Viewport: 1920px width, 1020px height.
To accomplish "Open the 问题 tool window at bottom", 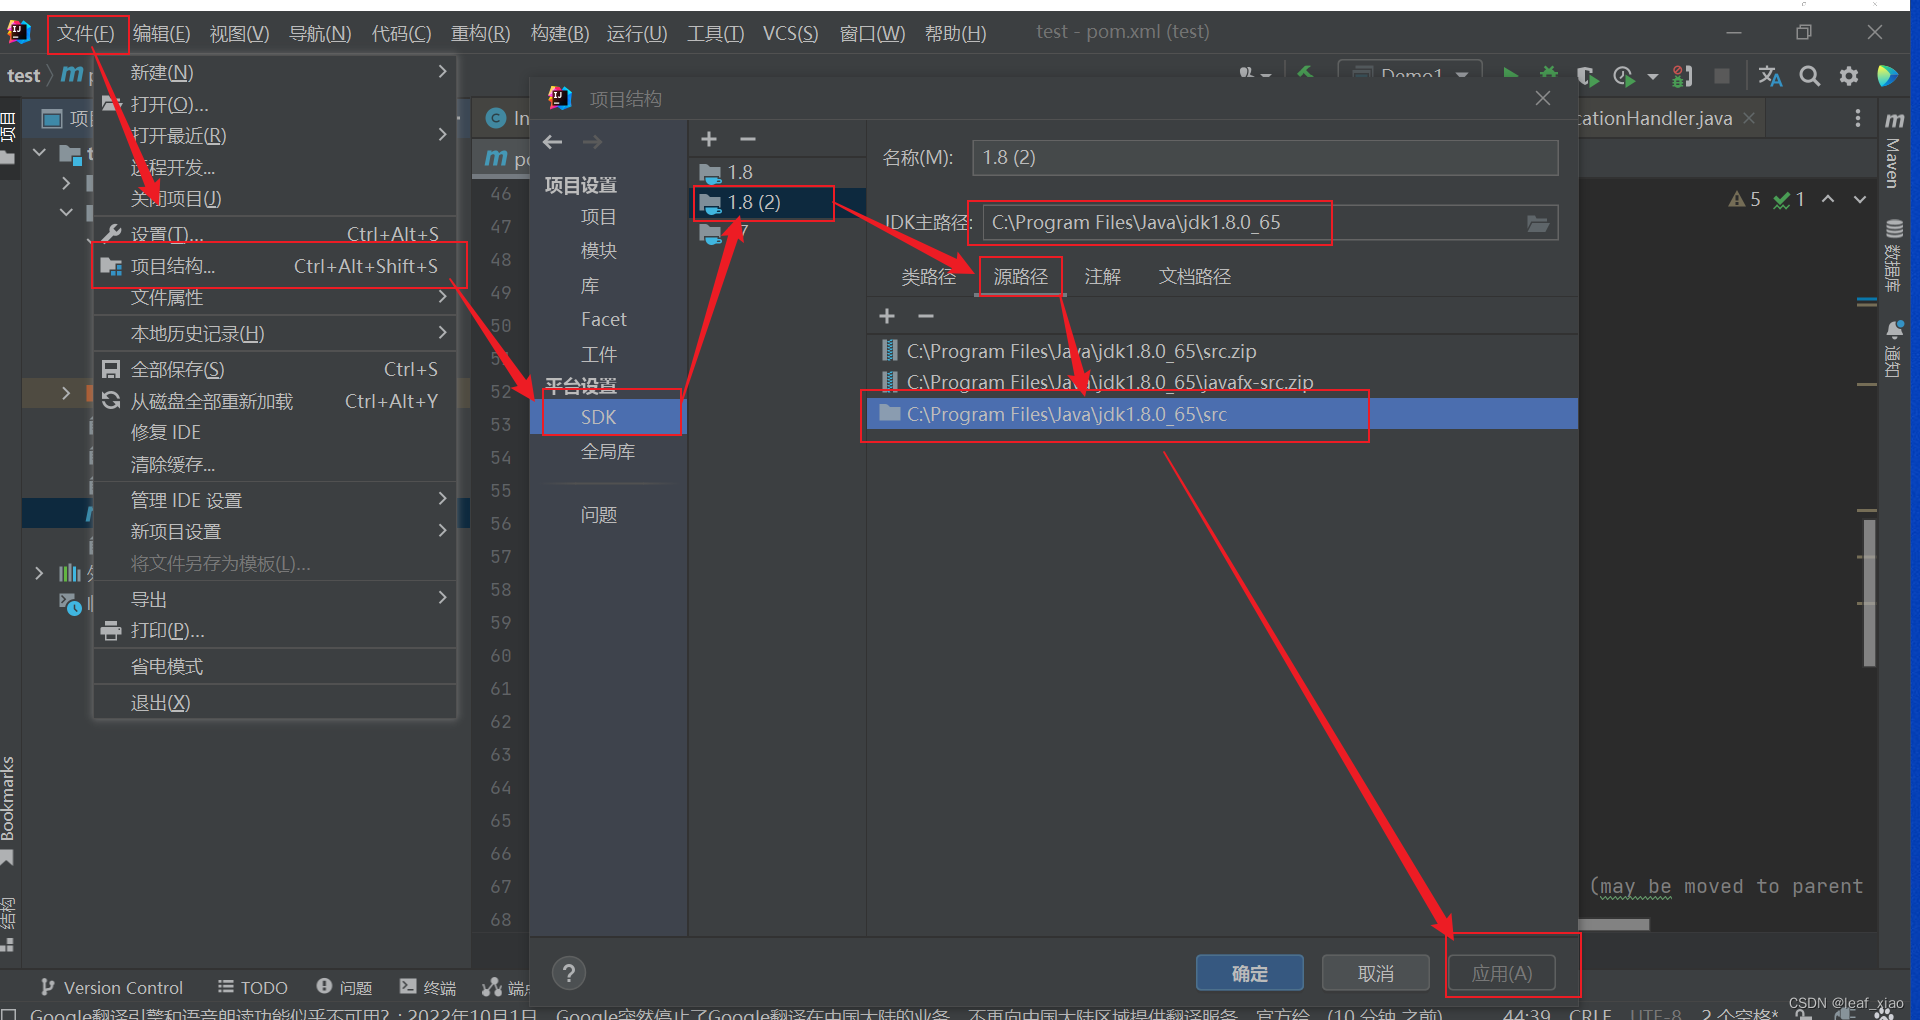I will pyautogui.click(x=345, y=987).
